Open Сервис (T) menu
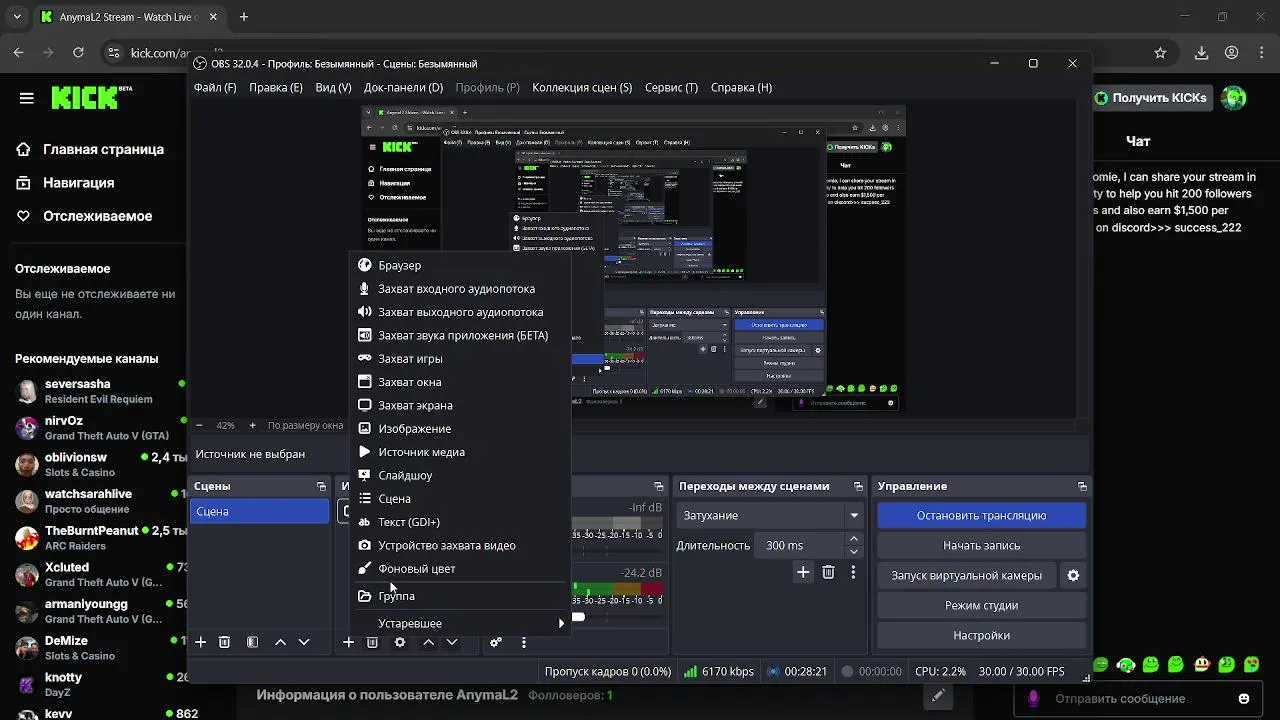1280x720 pixels. (x=671, y=87)
